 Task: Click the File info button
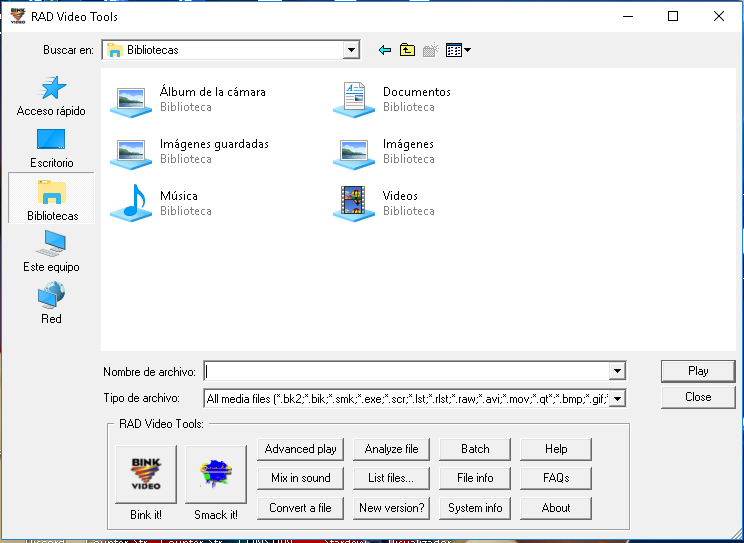pyautogui.click(x=475, y=478)
